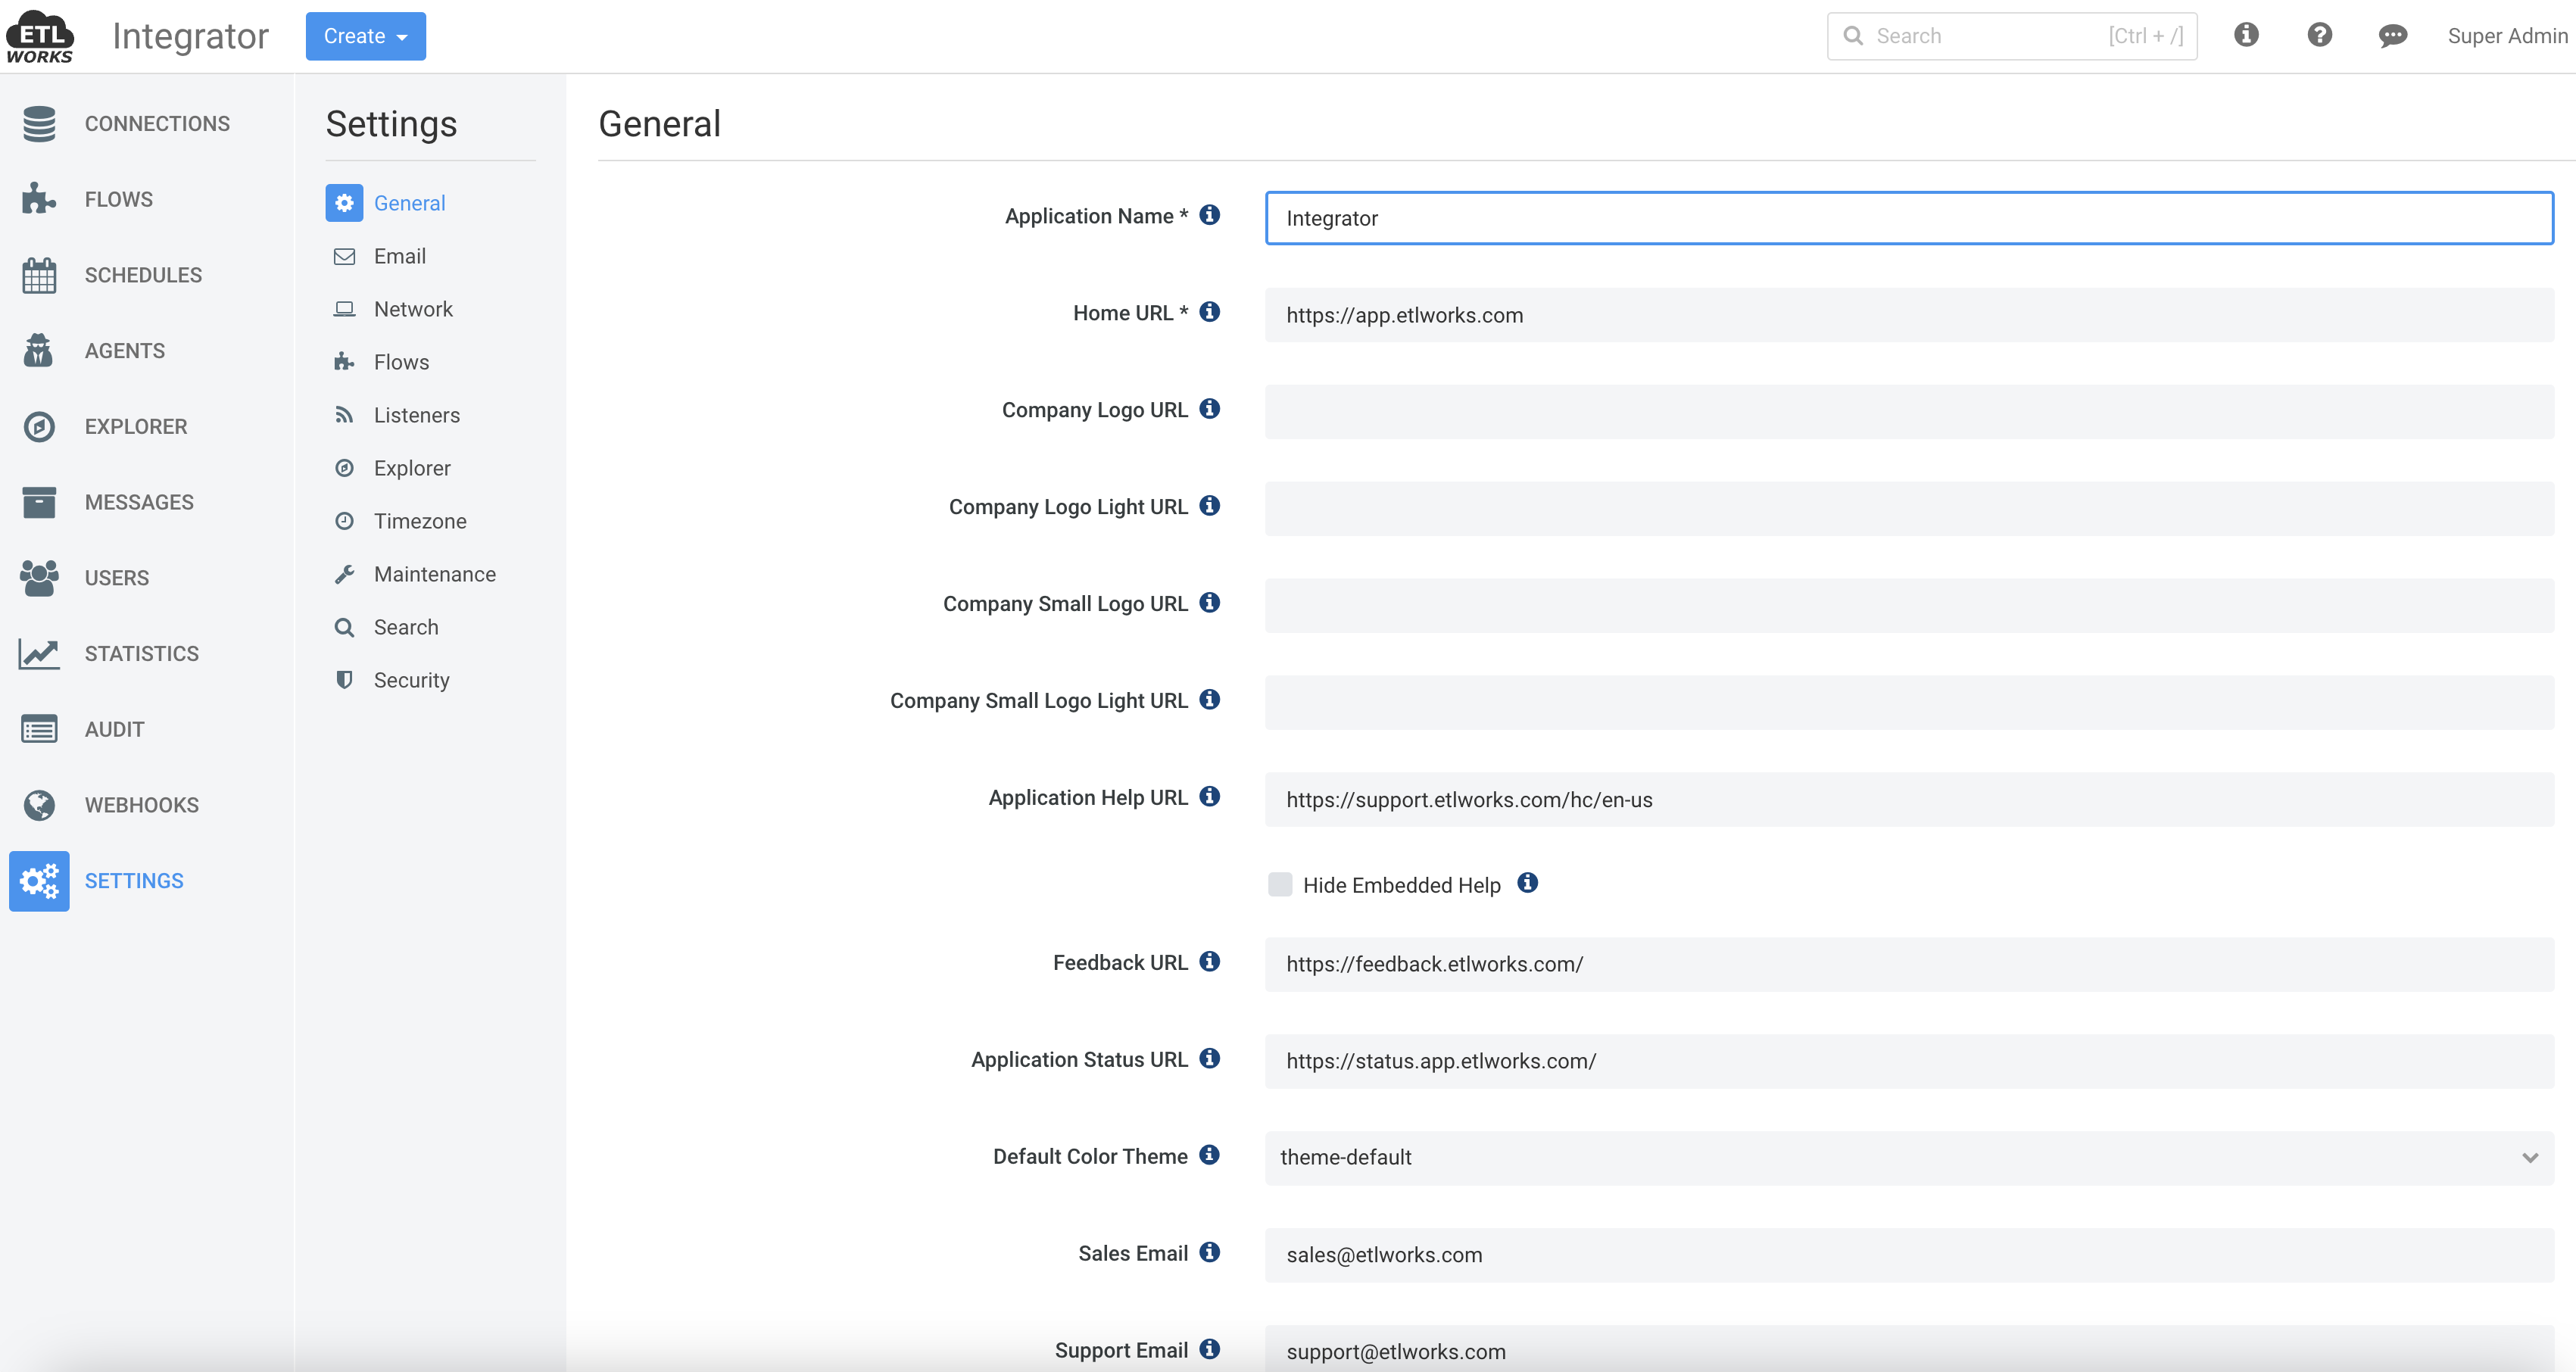Click info icon beside Hide Embedded Help

(x=1527, y=883)
